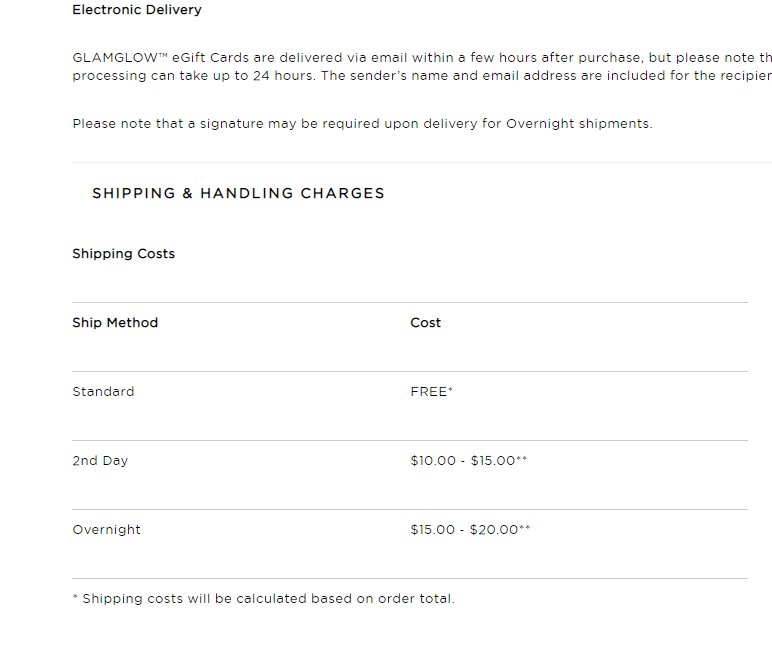772x667 pixels.
Task: Click the Shipping Costs subheading
Action: pos(124,254)
